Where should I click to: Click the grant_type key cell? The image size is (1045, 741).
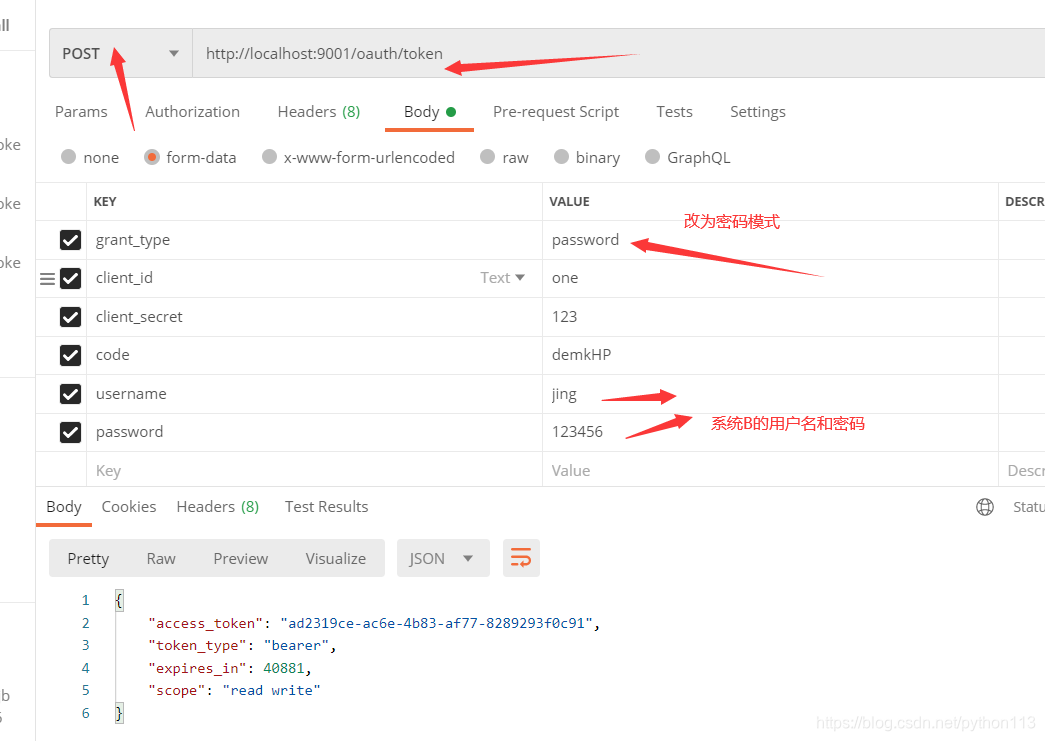[315, 240]
